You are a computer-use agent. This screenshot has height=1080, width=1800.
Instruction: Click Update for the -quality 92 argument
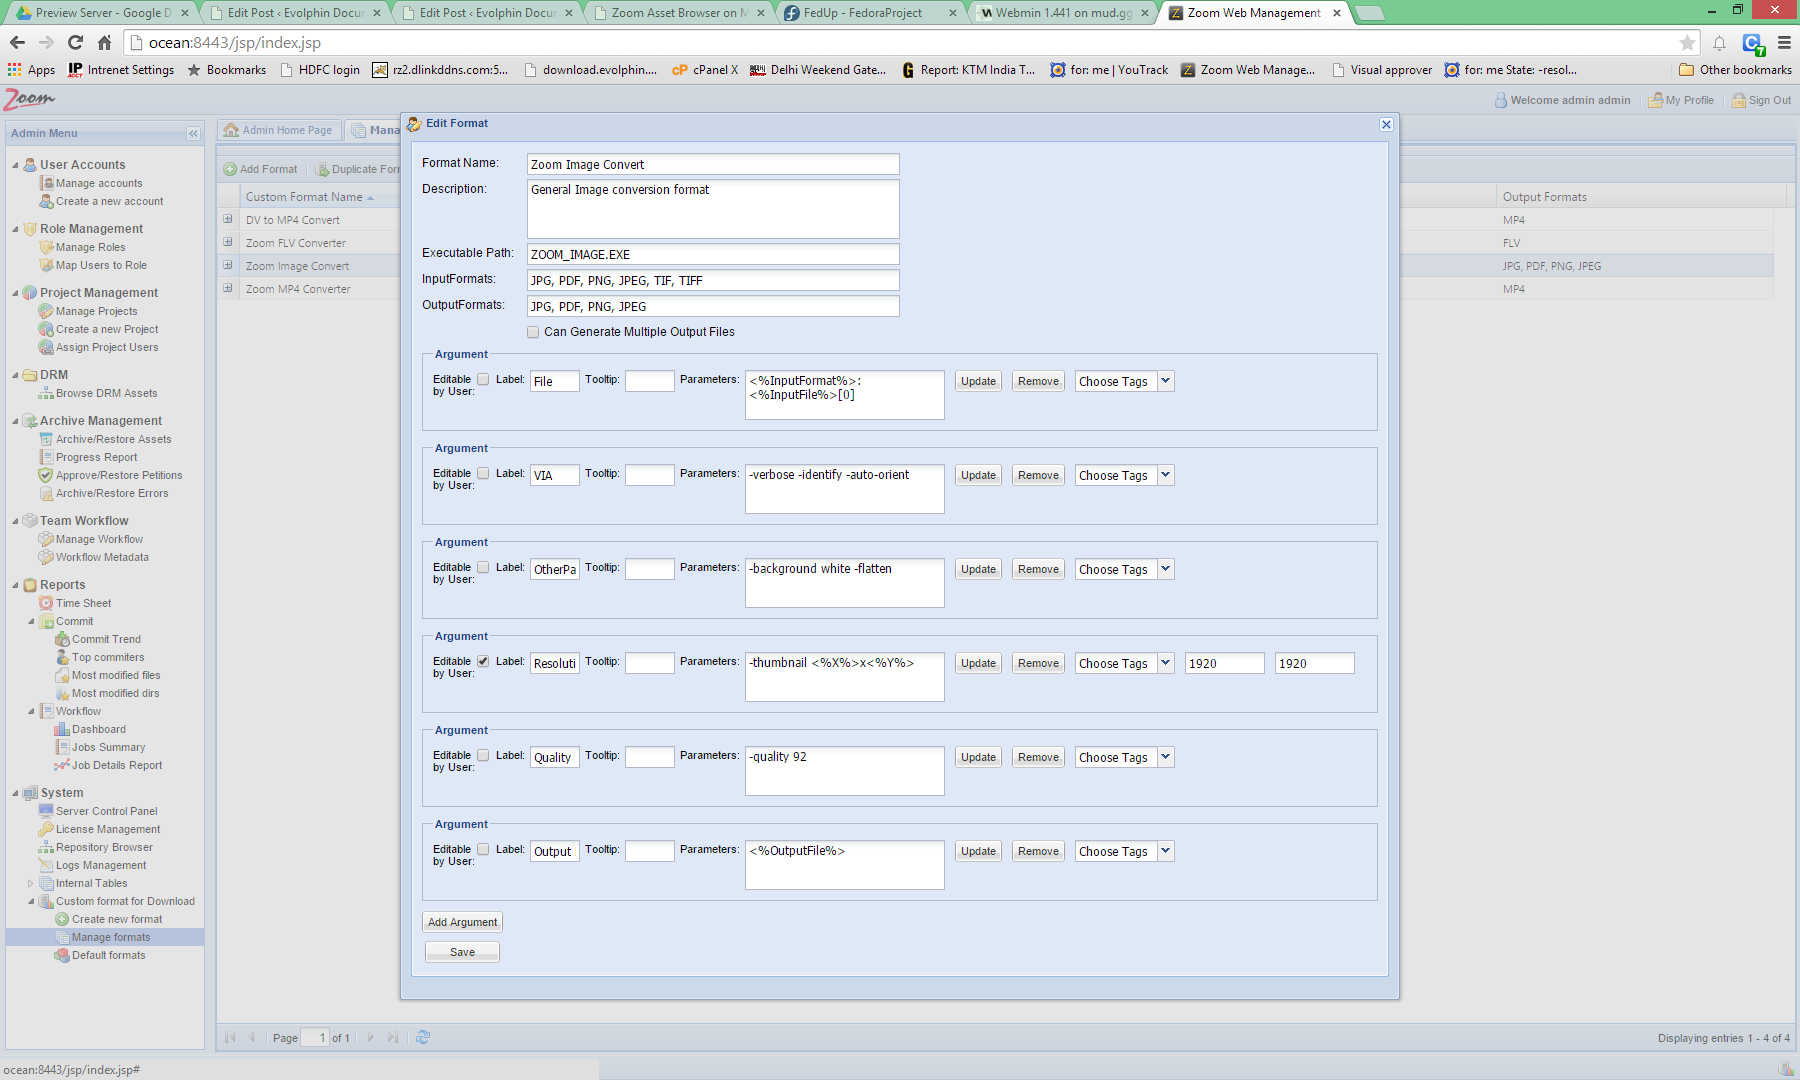(978, 757)
